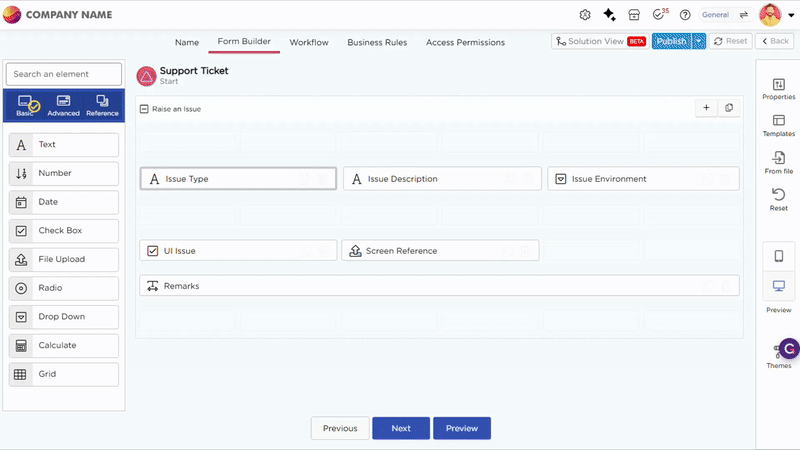Expand the Publish dropdown arrow
The image size is (800, 450).
click(699, 41)
